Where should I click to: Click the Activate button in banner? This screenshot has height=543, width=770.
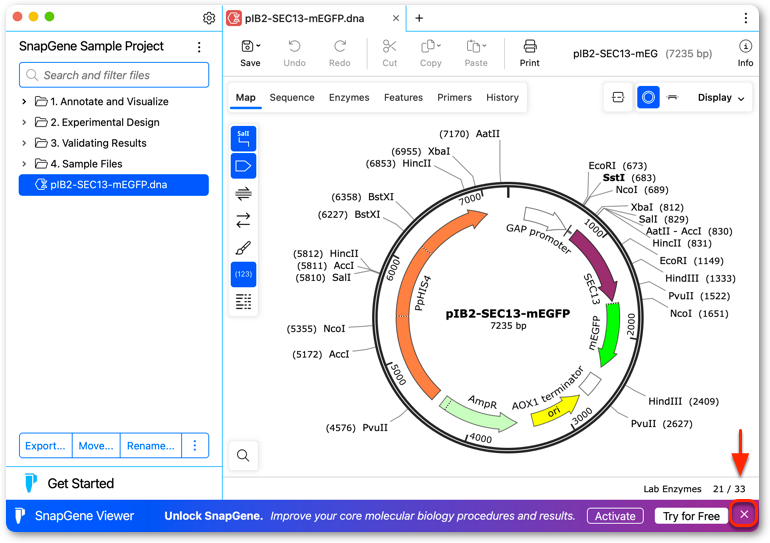pyautogui.click(x=615, y=516)
